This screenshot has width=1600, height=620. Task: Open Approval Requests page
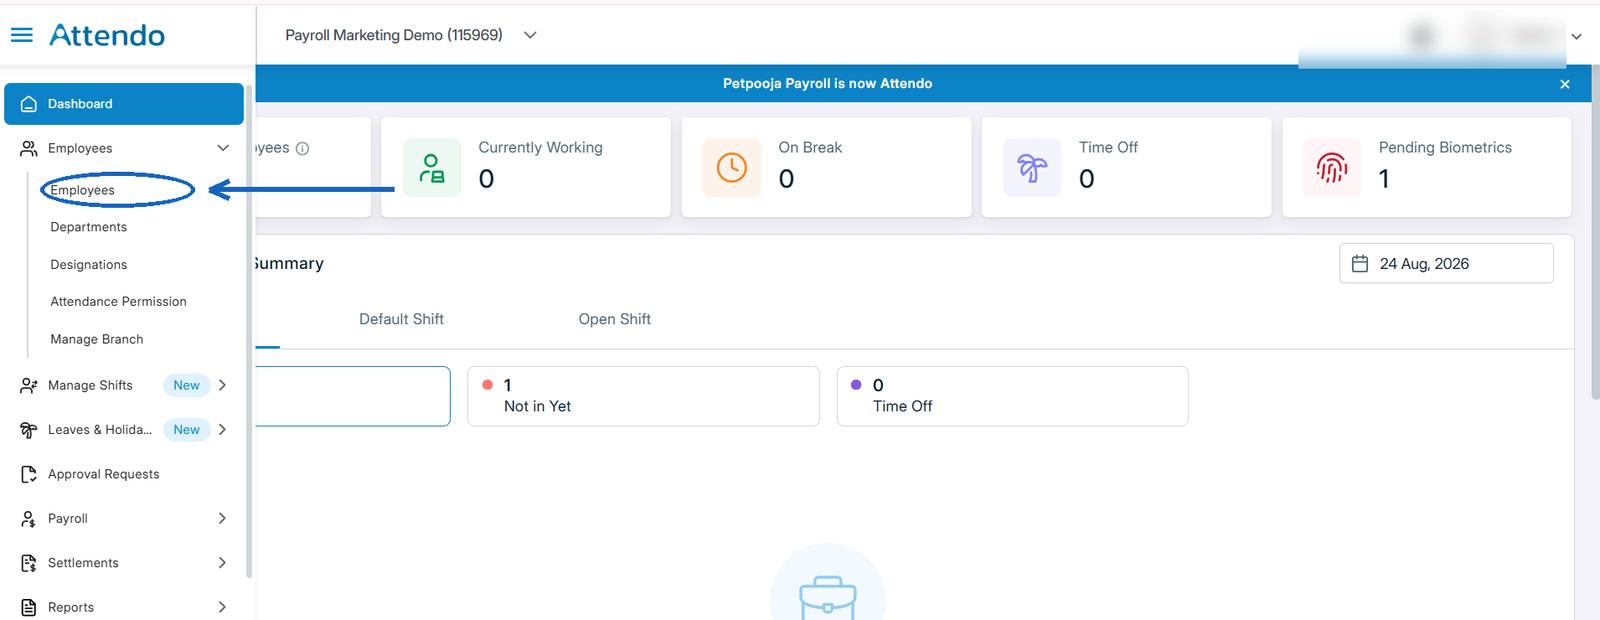104,474
